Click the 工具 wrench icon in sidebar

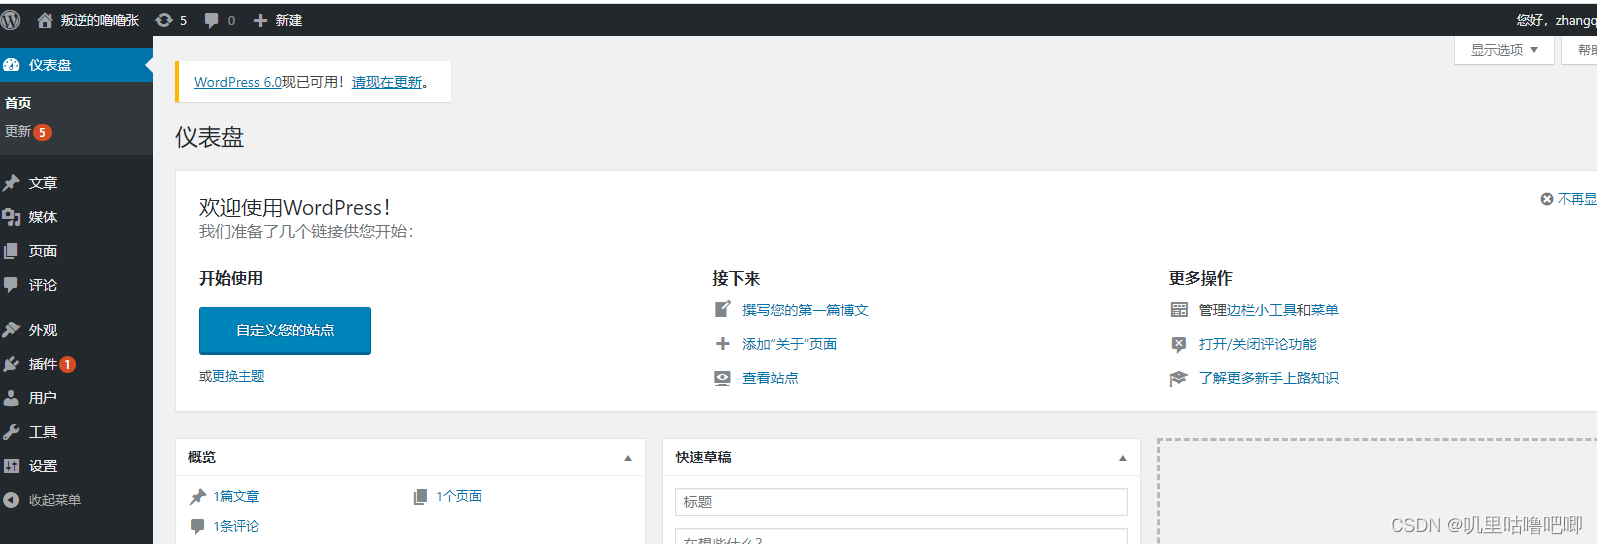coord(12,432)
